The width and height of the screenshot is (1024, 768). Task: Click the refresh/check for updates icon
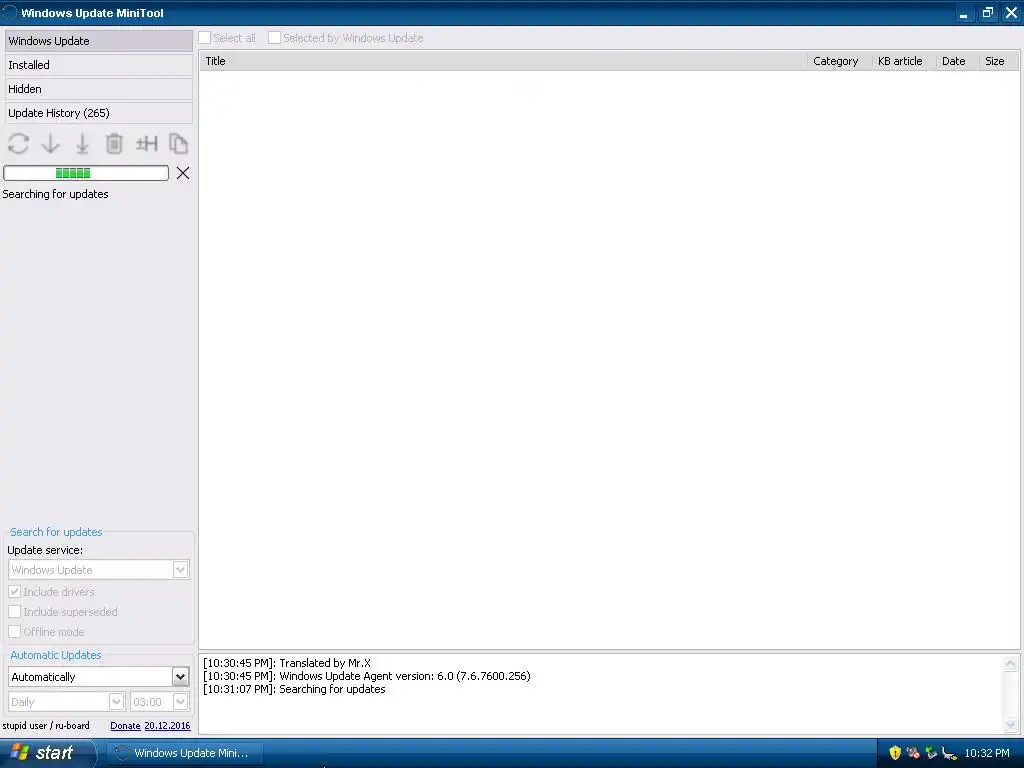pyautogui.click(x=18, y=144)
